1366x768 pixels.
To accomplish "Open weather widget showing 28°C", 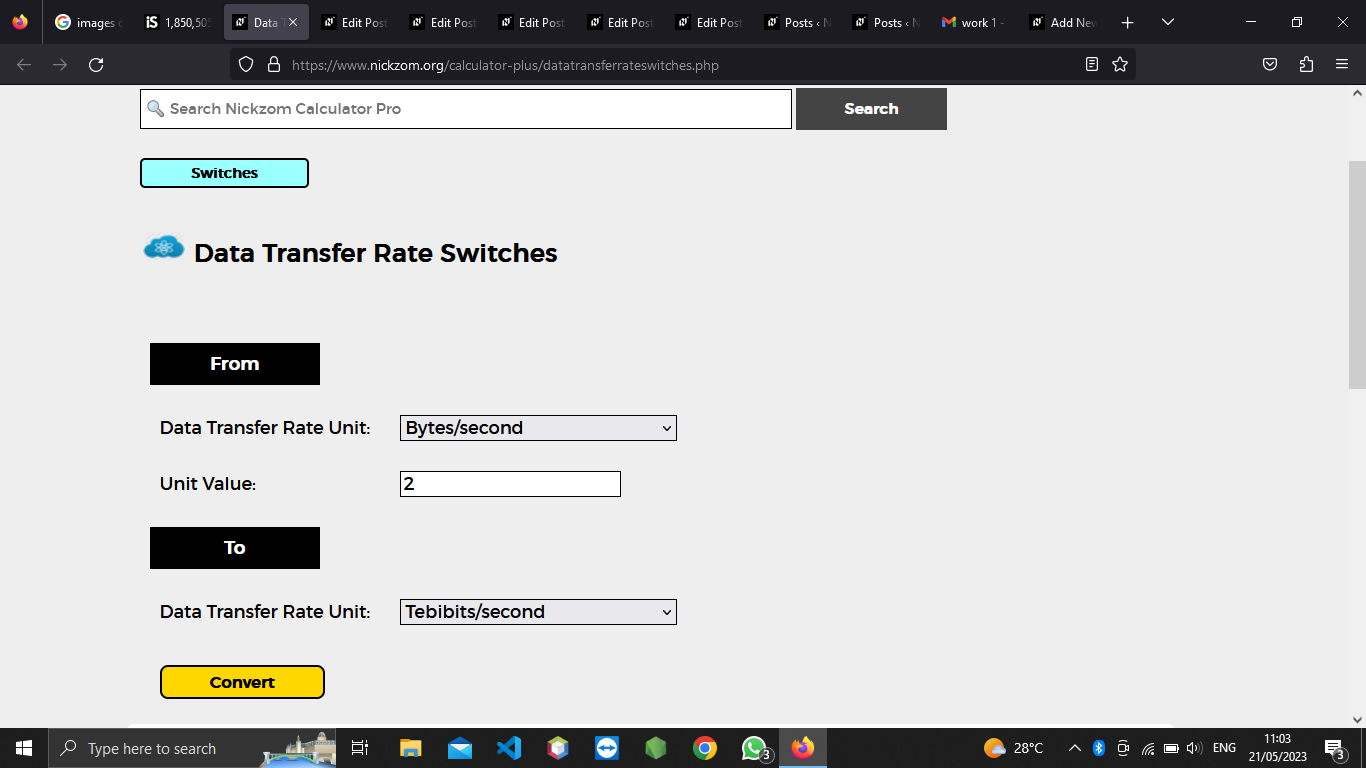I will 1014,748.
